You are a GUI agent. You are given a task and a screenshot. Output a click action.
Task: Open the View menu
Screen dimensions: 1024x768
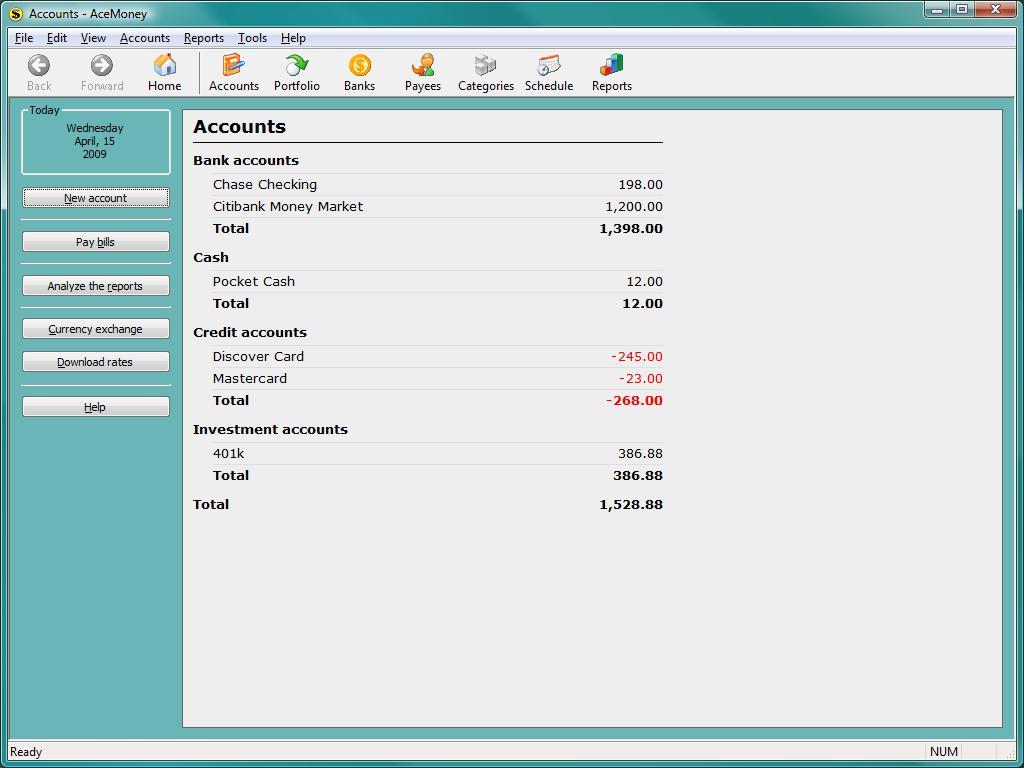coord(92,38)
